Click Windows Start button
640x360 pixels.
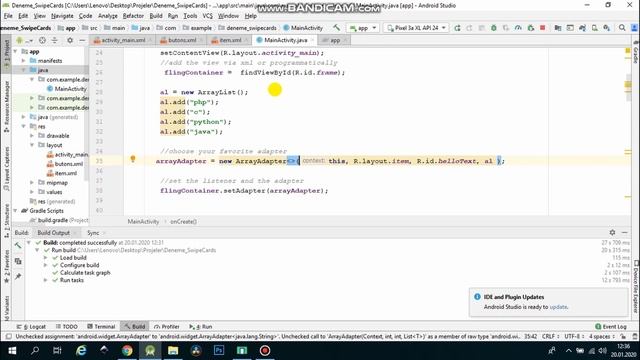coord(12,351)
